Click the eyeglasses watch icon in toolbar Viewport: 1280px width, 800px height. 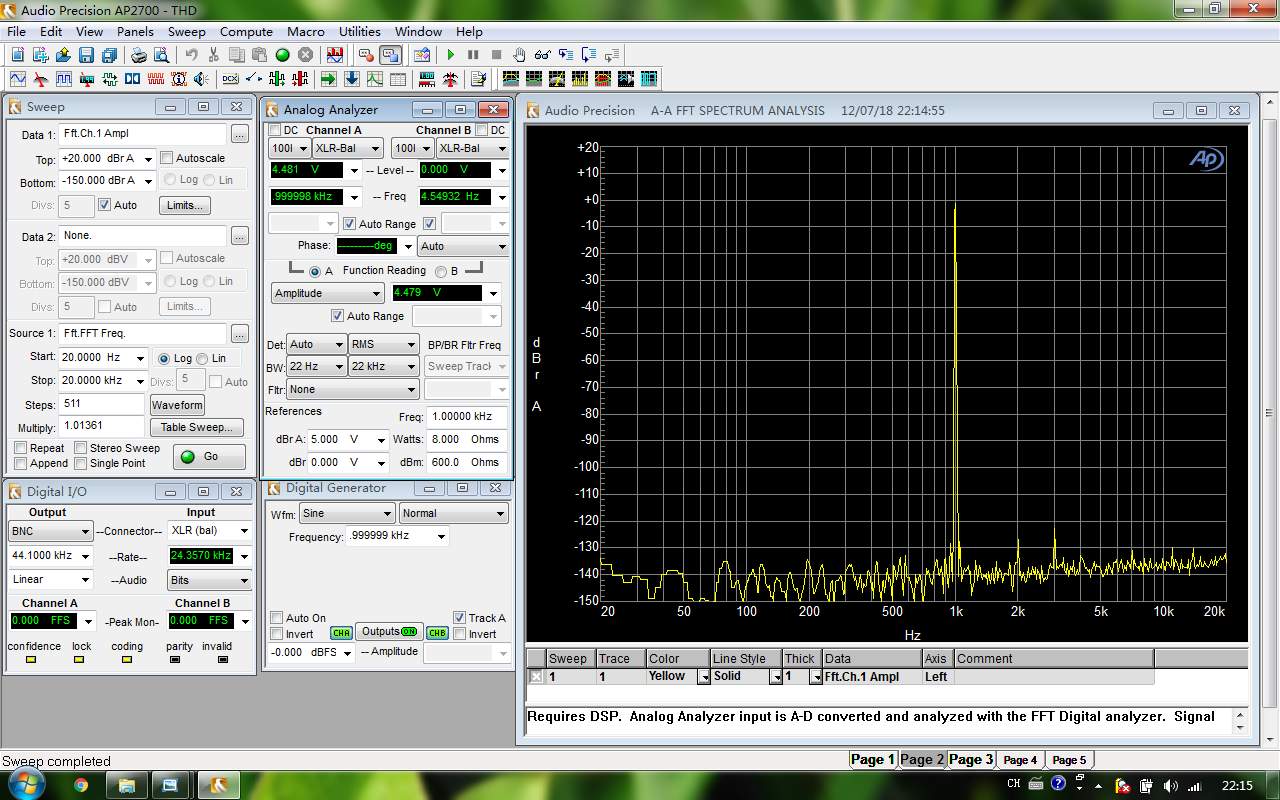[x=542, y=55]
